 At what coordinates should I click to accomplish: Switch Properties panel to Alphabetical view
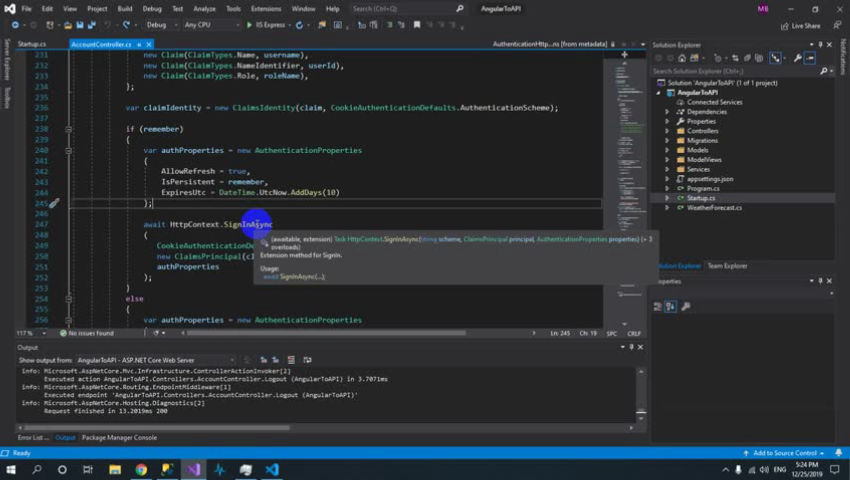point(671,307)
